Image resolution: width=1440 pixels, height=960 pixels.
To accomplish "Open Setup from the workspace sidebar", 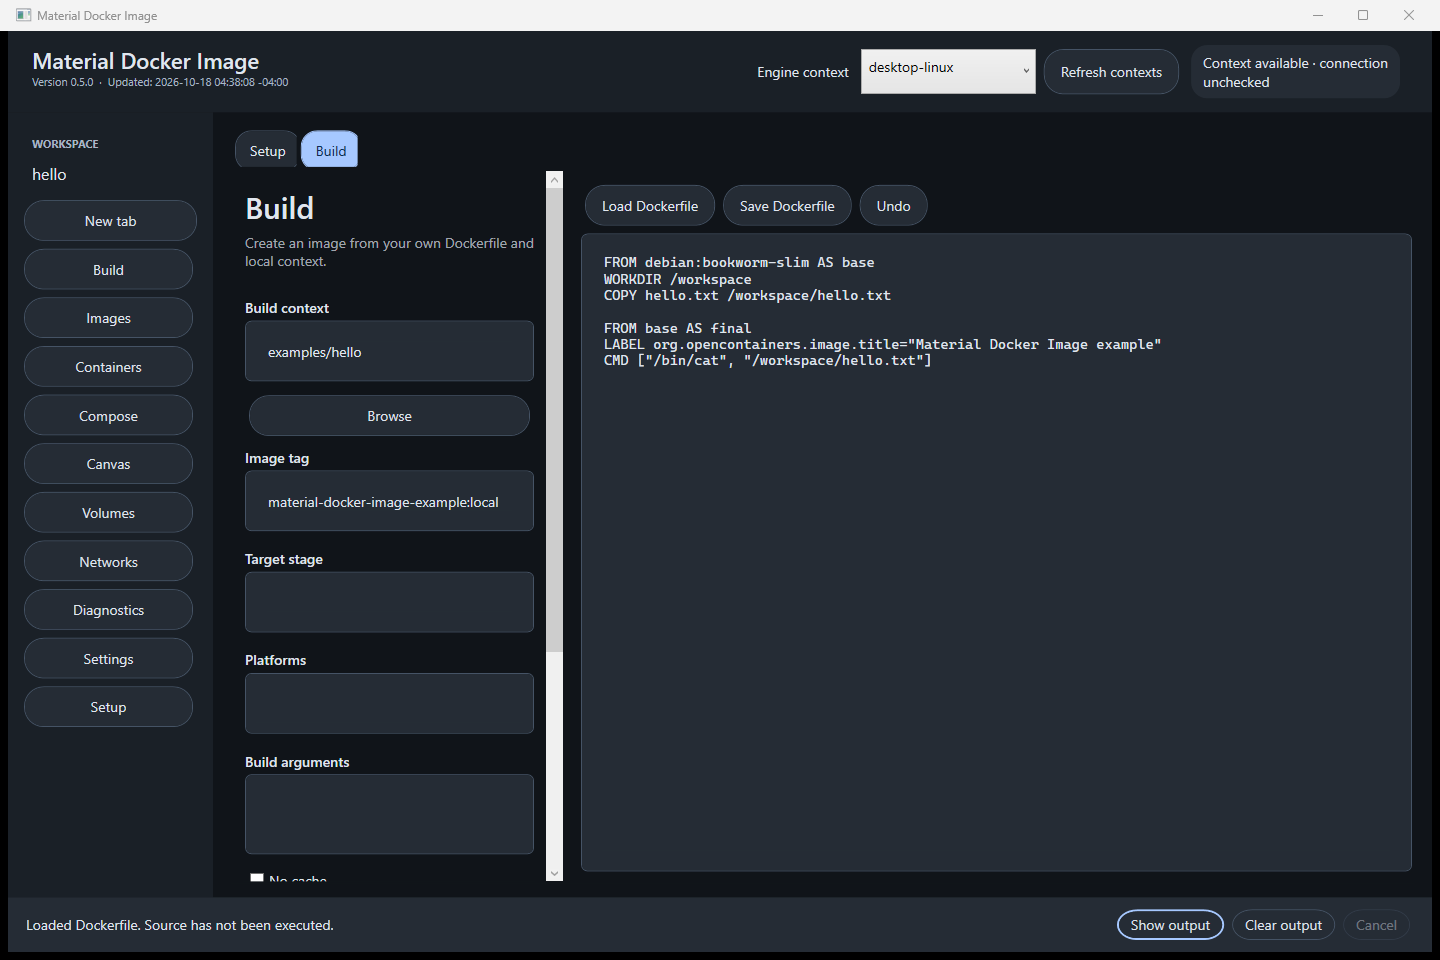I will coord(108,707).
